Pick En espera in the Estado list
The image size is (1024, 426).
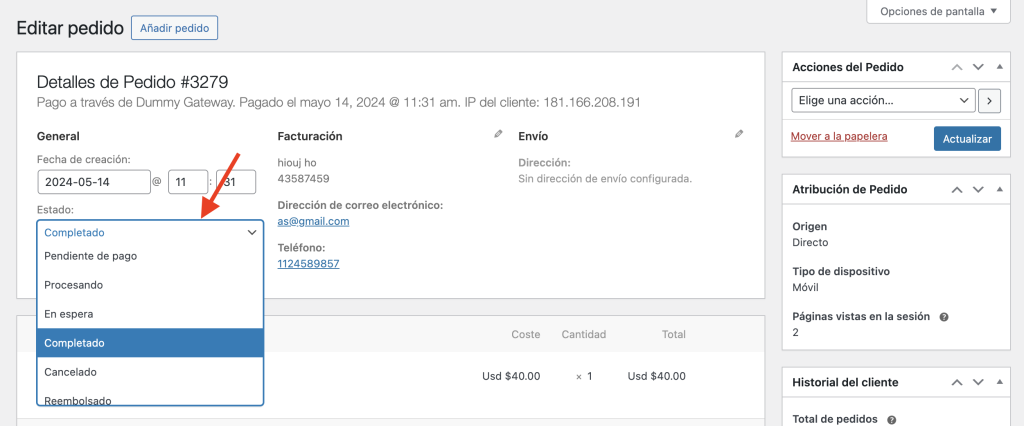[x=69, y=314]
